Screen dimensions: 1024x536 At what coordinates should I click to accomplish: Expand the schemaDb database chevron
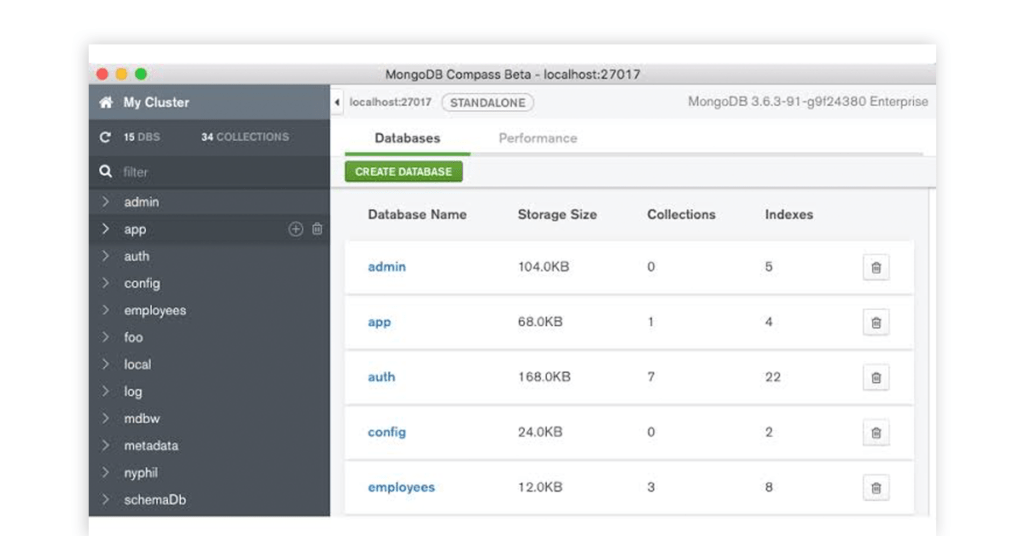pyautogui.click(x=106, y=499)
